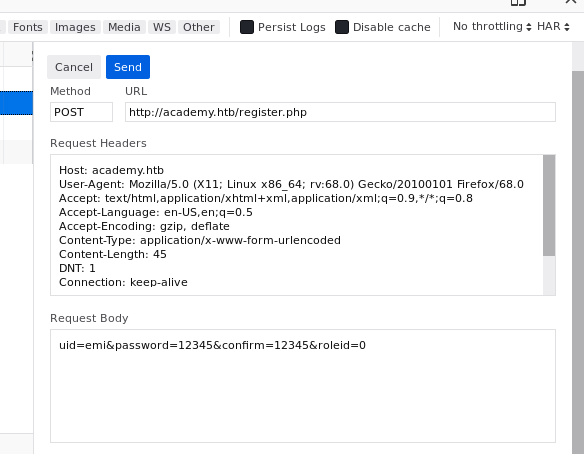Click the URL field with register.php
Image resolution: width=584 pixels, height=454 pixels.
pos(340,112)
